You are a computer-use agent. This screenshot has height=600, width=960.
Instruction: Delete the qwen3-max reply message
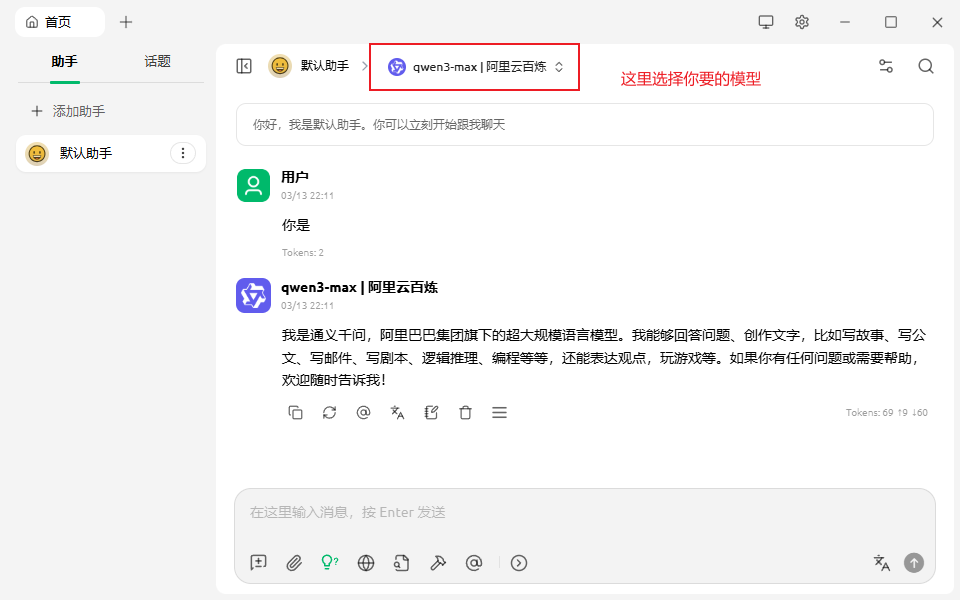coord(465,412)
